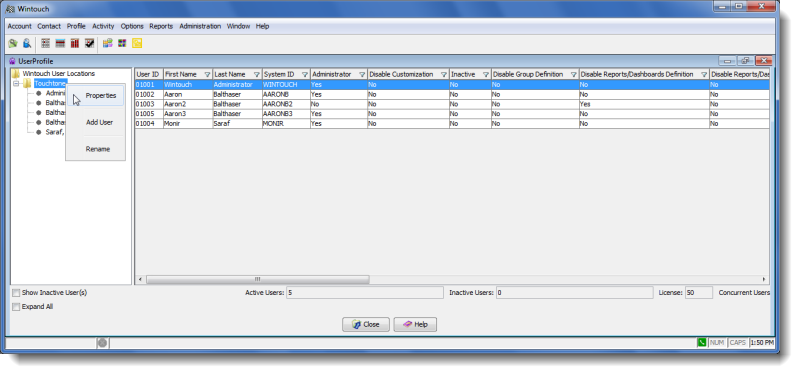Click the table scrollbar left arrow
800x374 pixels.
140,280
